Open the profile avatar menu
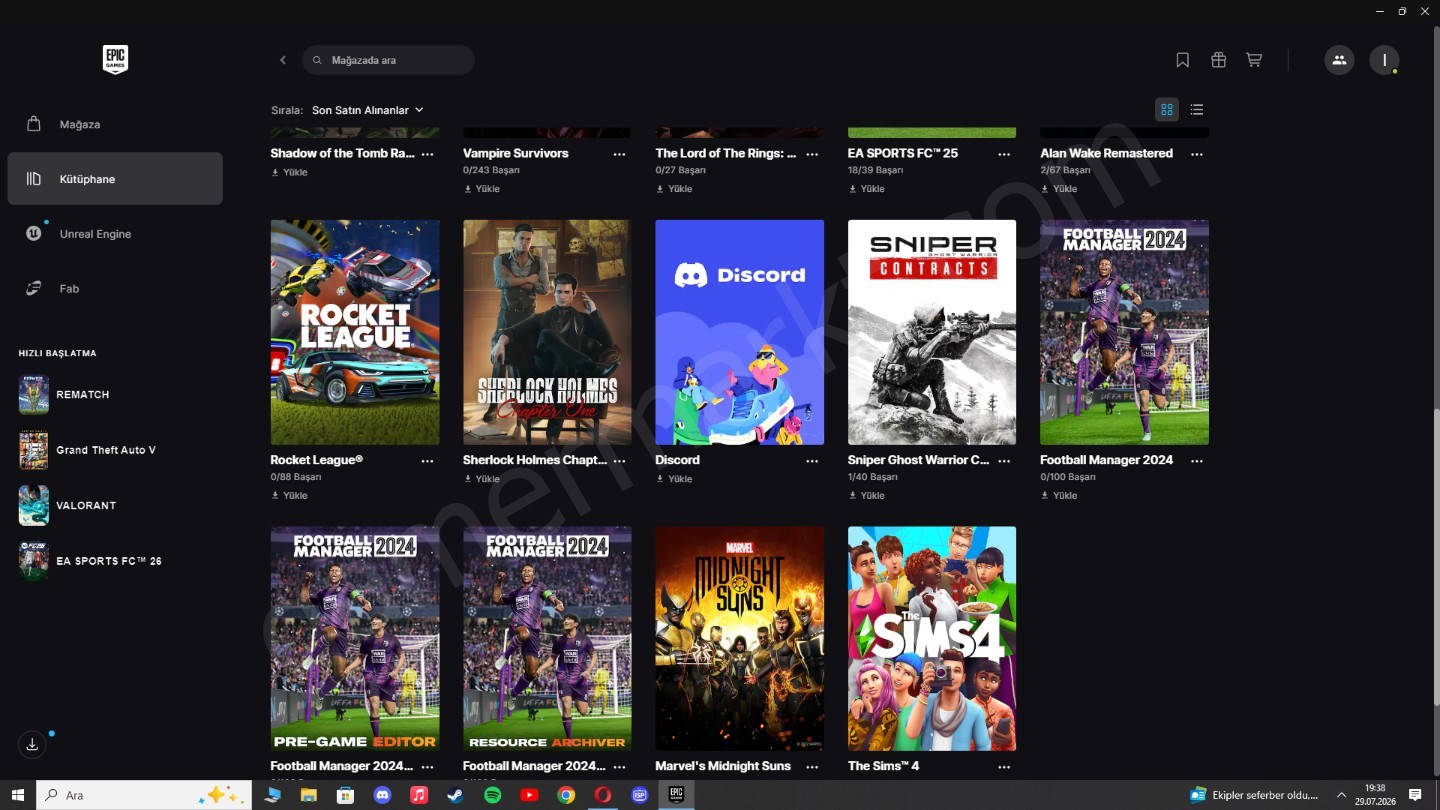 (1384, 60)
